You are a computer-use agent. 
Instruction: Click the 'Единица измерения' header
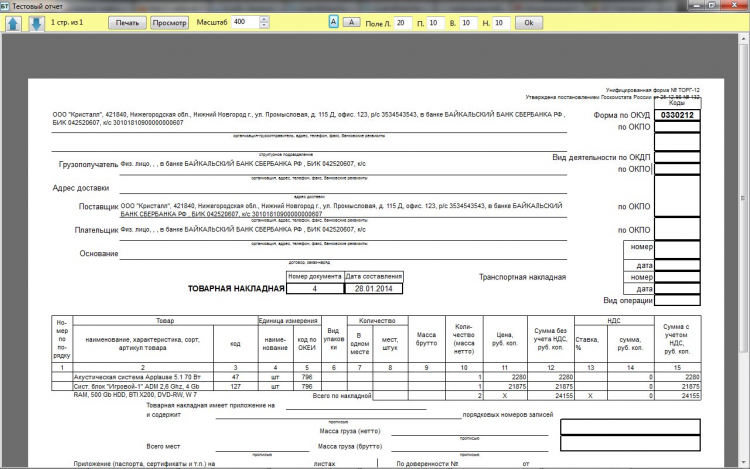[x=288, y=321]
